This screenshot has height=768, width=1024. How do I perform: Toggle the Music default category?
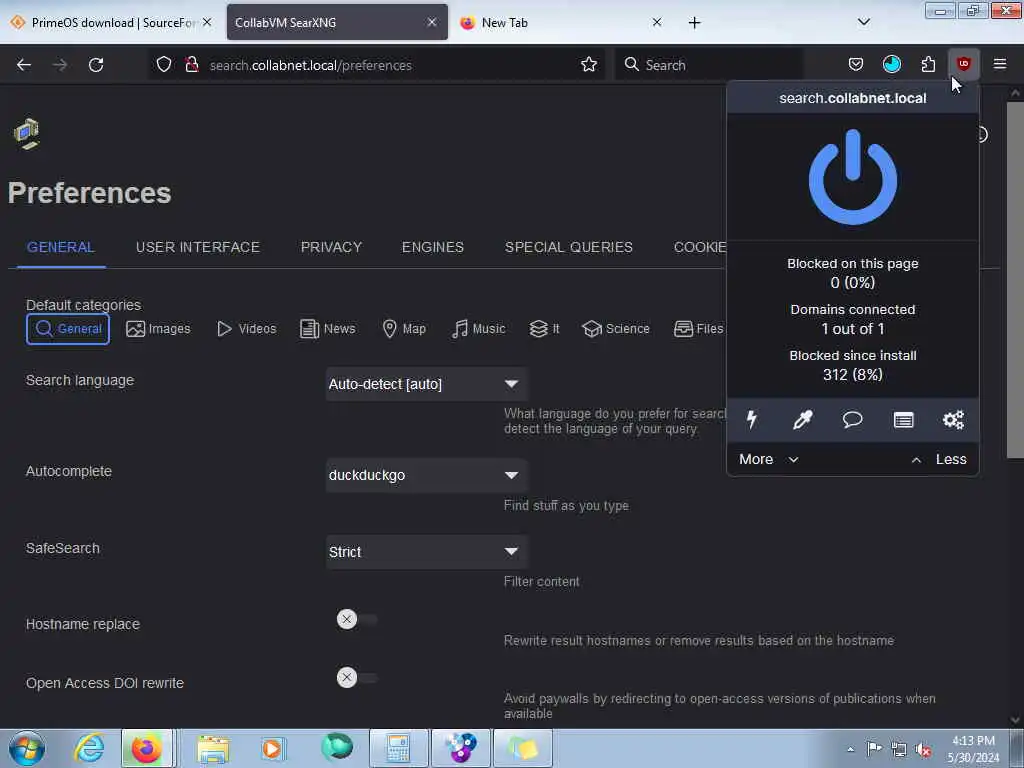479,328
